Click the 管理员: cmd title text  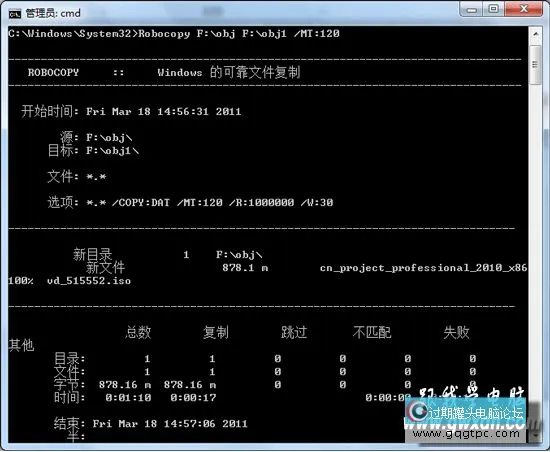[53, 13]
